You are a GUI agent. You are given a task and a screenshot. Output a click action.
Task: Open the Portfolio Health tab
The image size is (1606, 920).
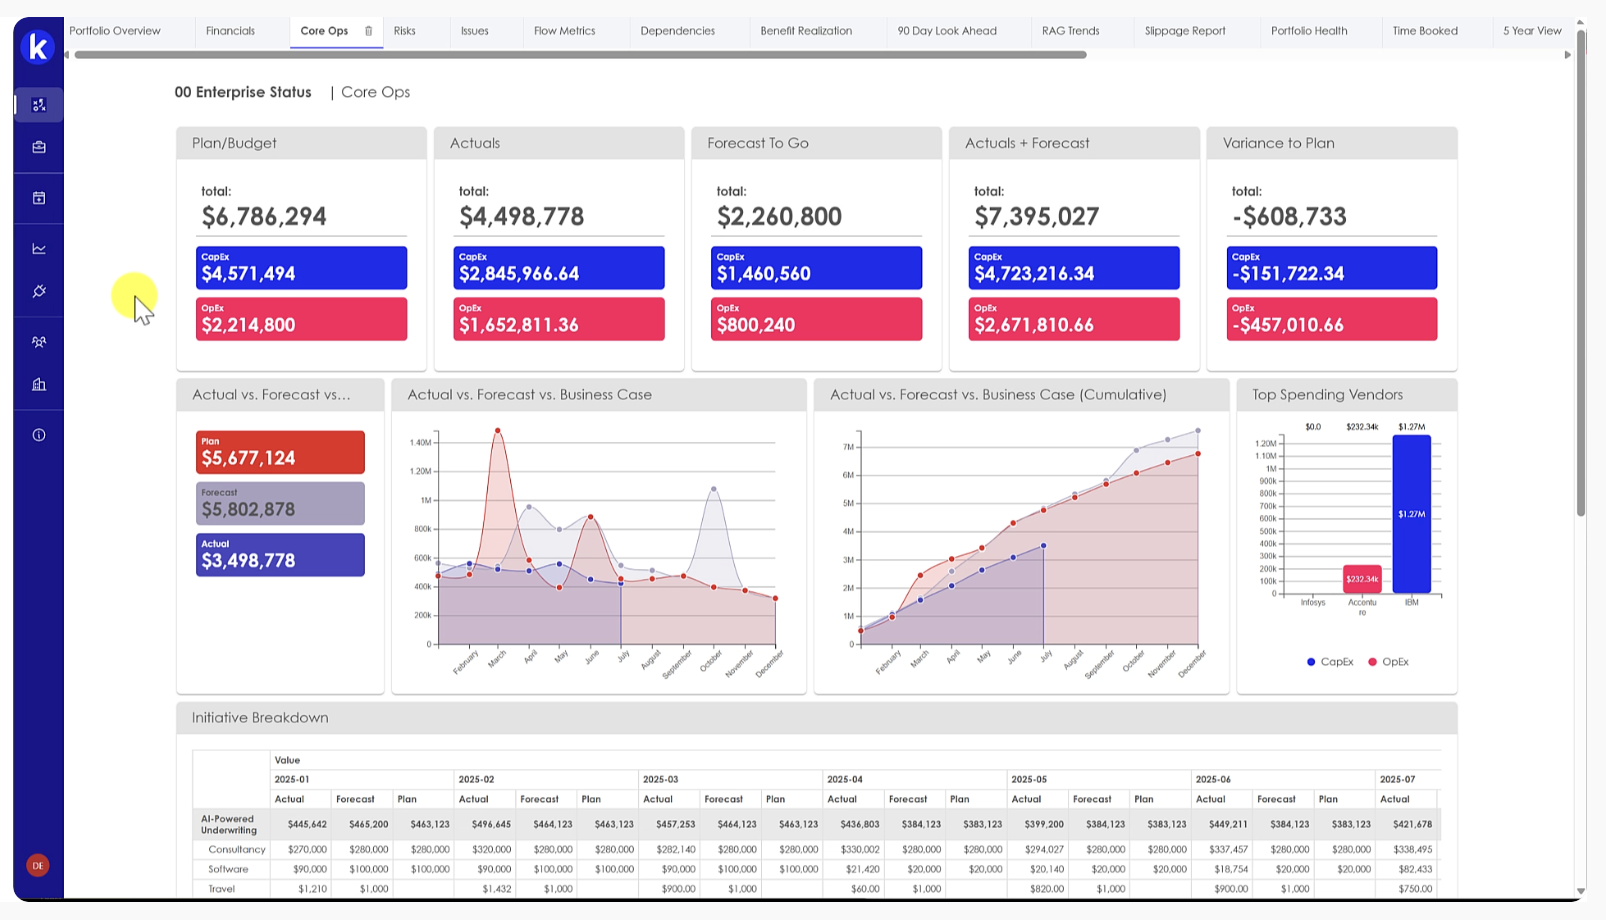coord(1309,31)
